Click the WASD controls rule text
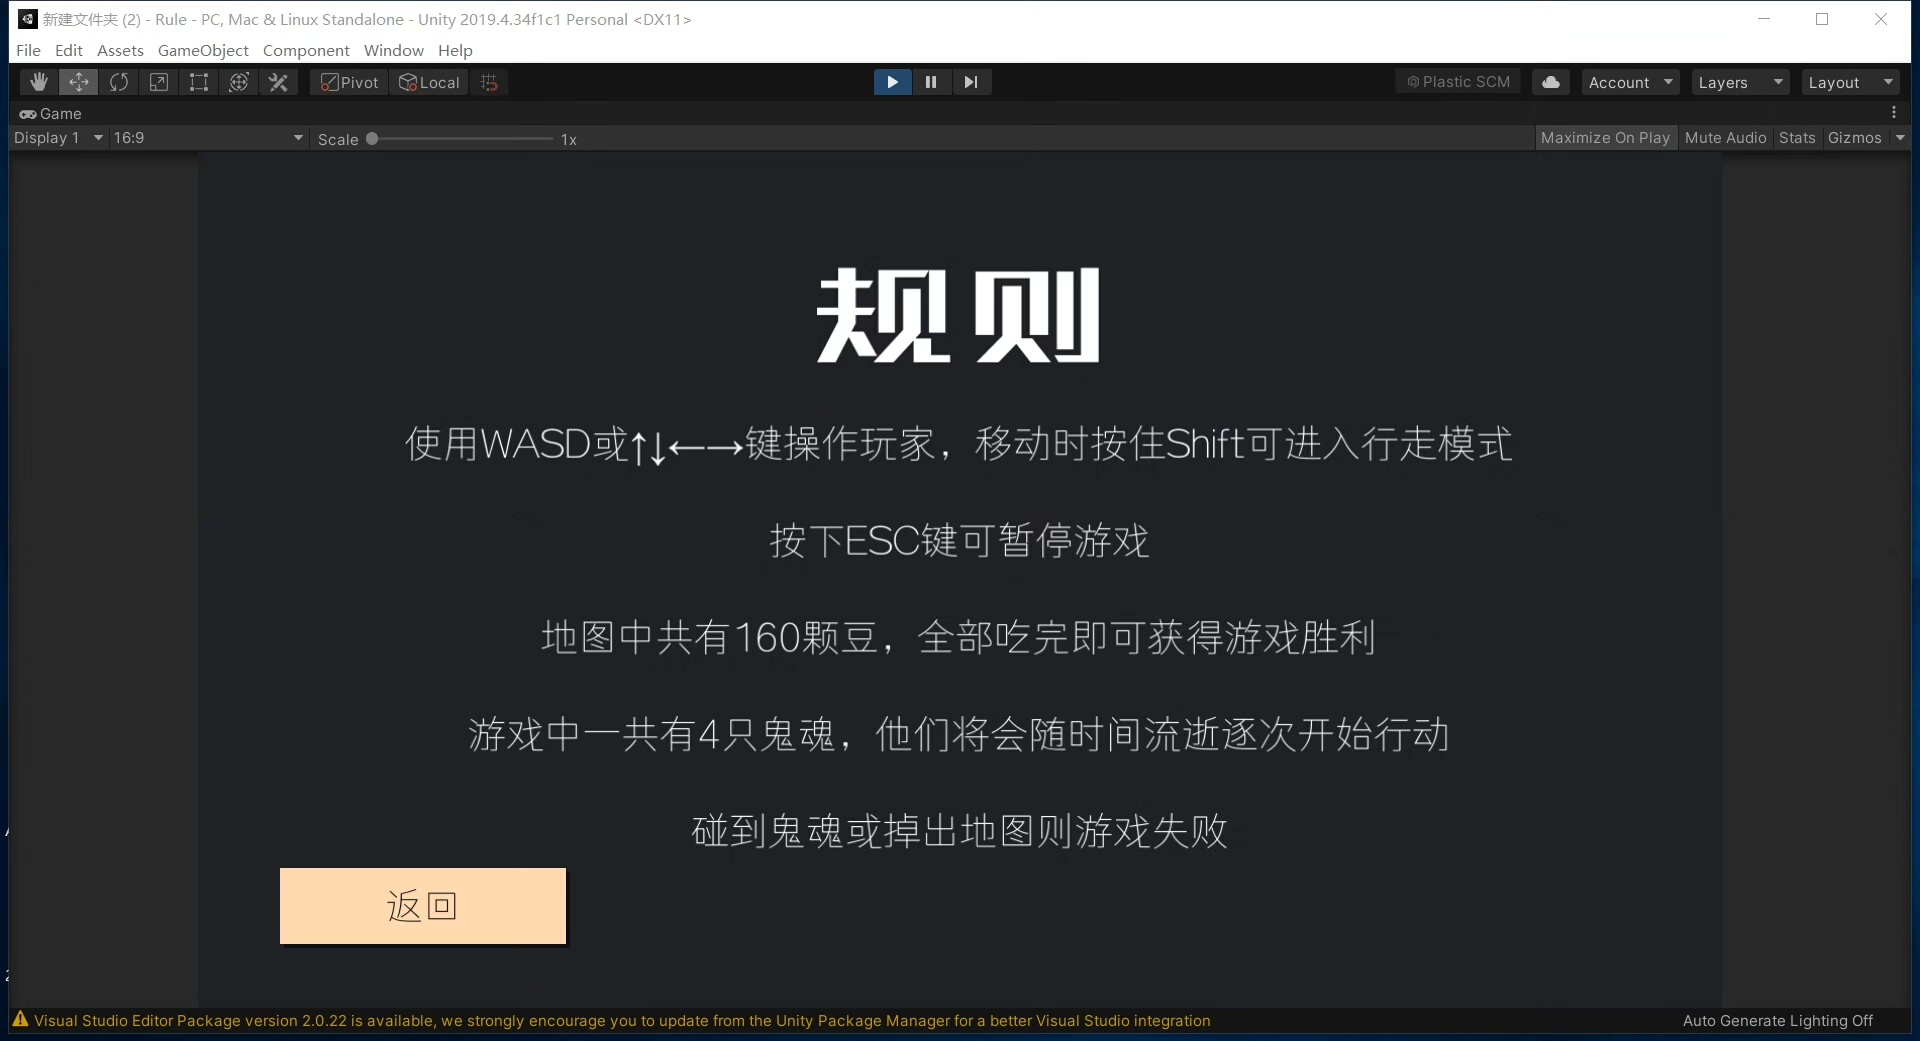Screen dimensions: 1920x1041 (959, 444)
